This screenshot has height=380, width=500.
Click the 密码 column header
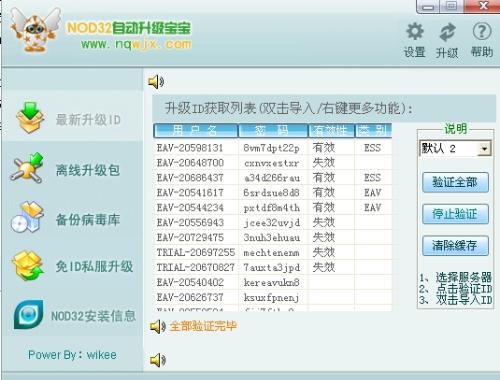(273, 130)
